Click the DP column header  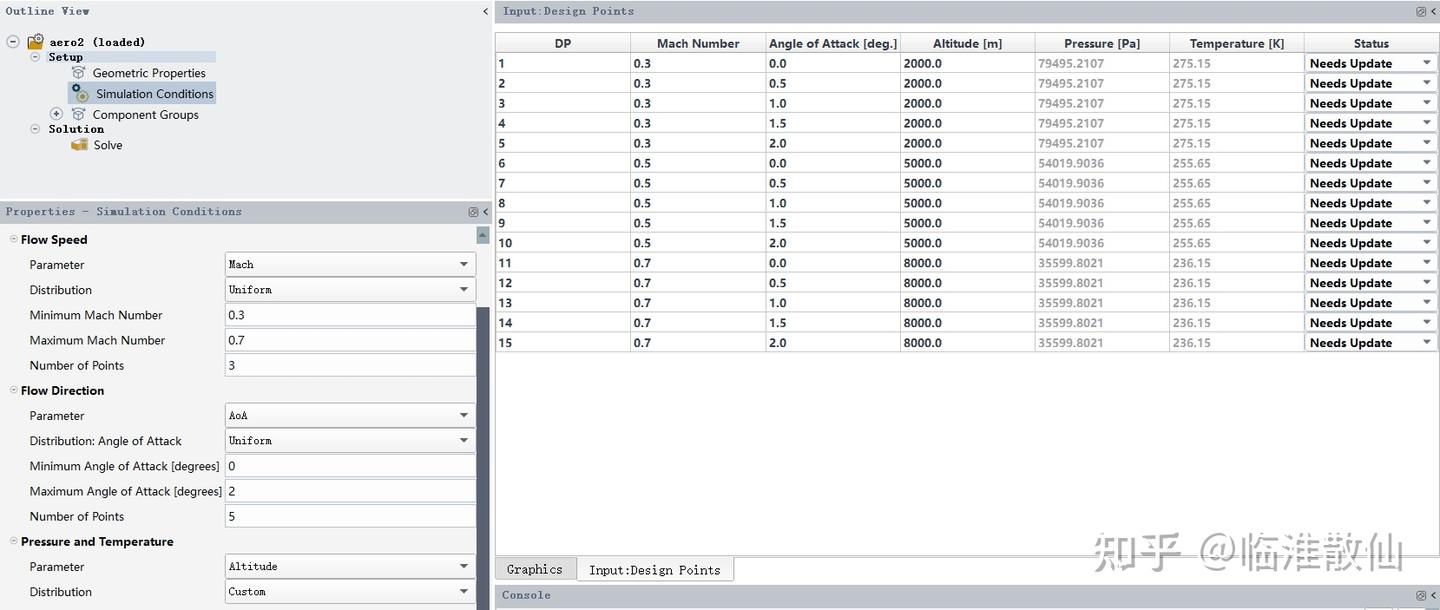coord(563,43)
